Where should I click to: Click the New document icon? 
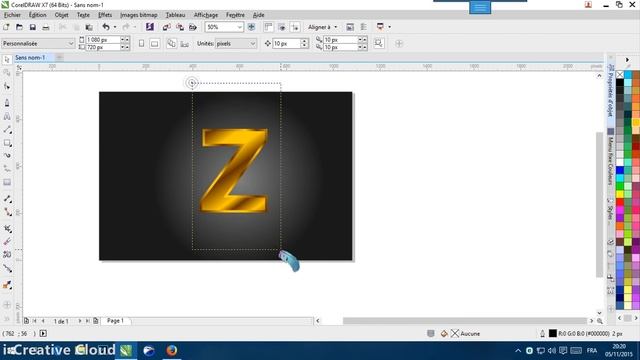pyautogui.click(x=6, y=27)
